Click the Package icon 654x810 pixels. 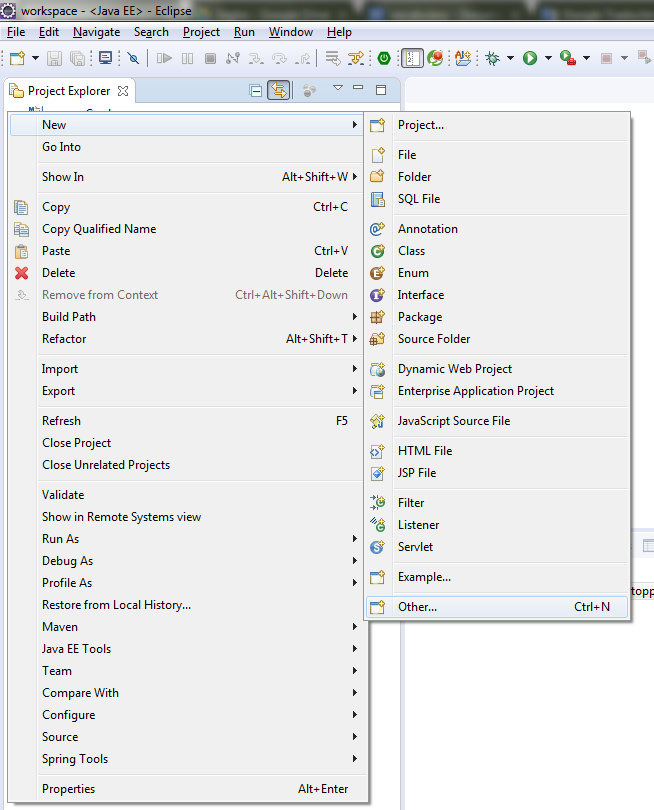(378, 317)
